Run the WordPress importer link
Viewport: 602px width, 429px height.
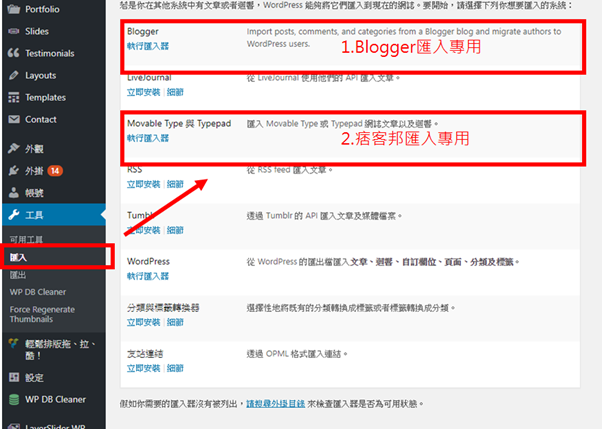[x=148, y=276]
